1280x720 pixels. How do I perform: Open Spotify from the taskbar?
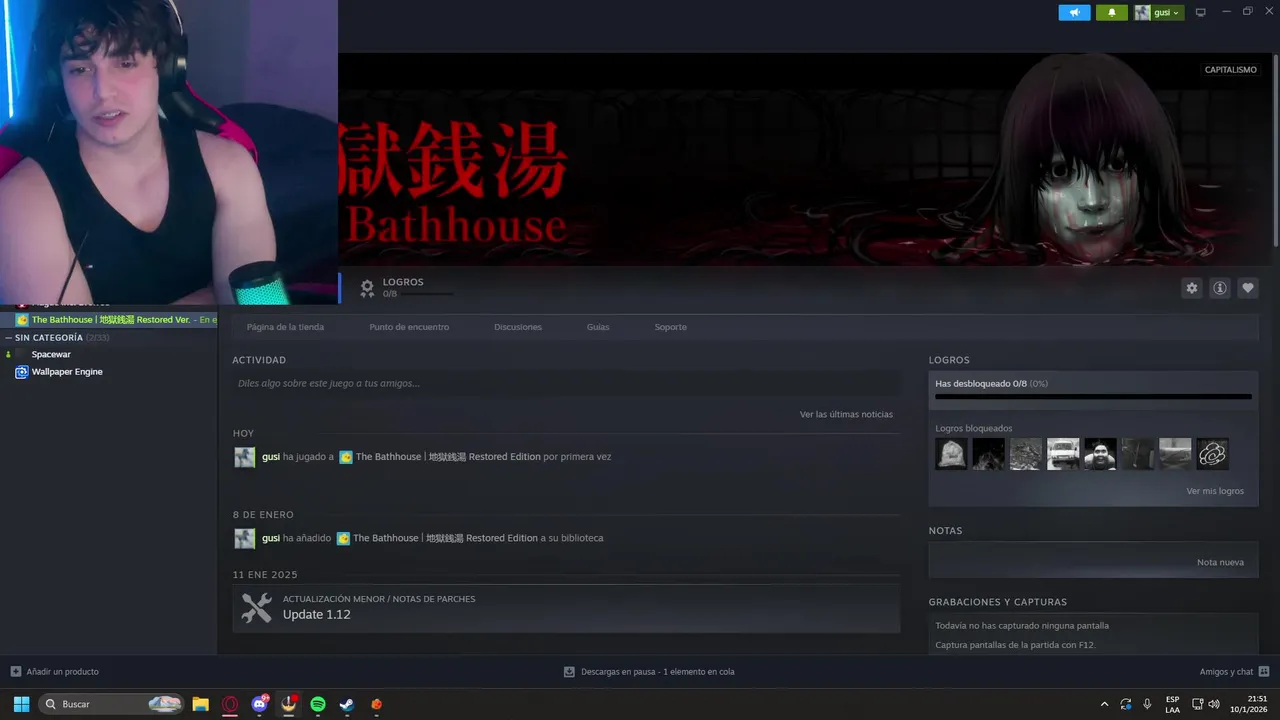point(318,704)
